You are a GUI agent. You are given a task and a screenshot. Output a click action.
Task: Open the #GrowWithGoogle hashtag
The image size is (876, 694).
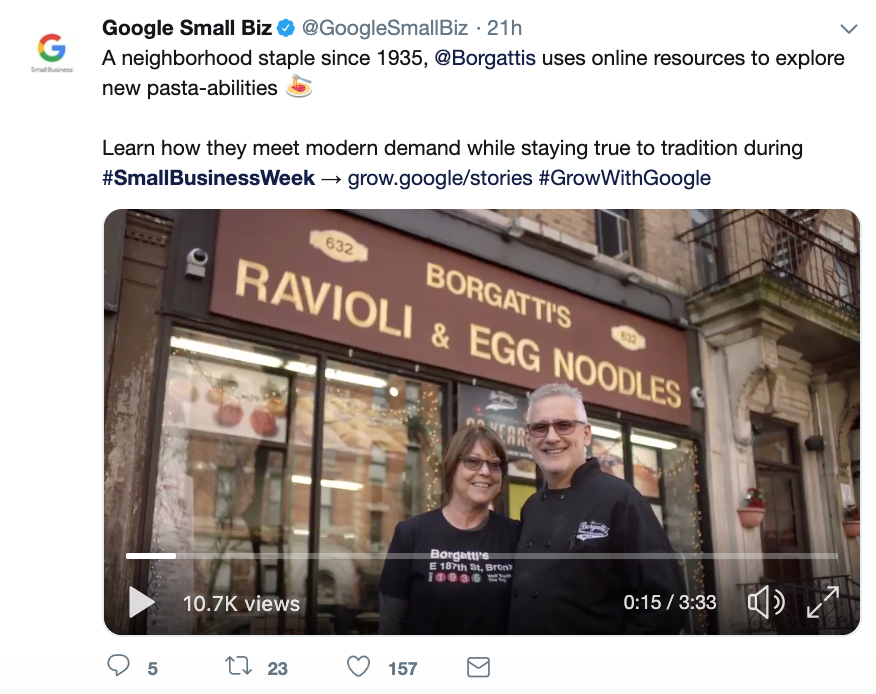tap(625, 178)
